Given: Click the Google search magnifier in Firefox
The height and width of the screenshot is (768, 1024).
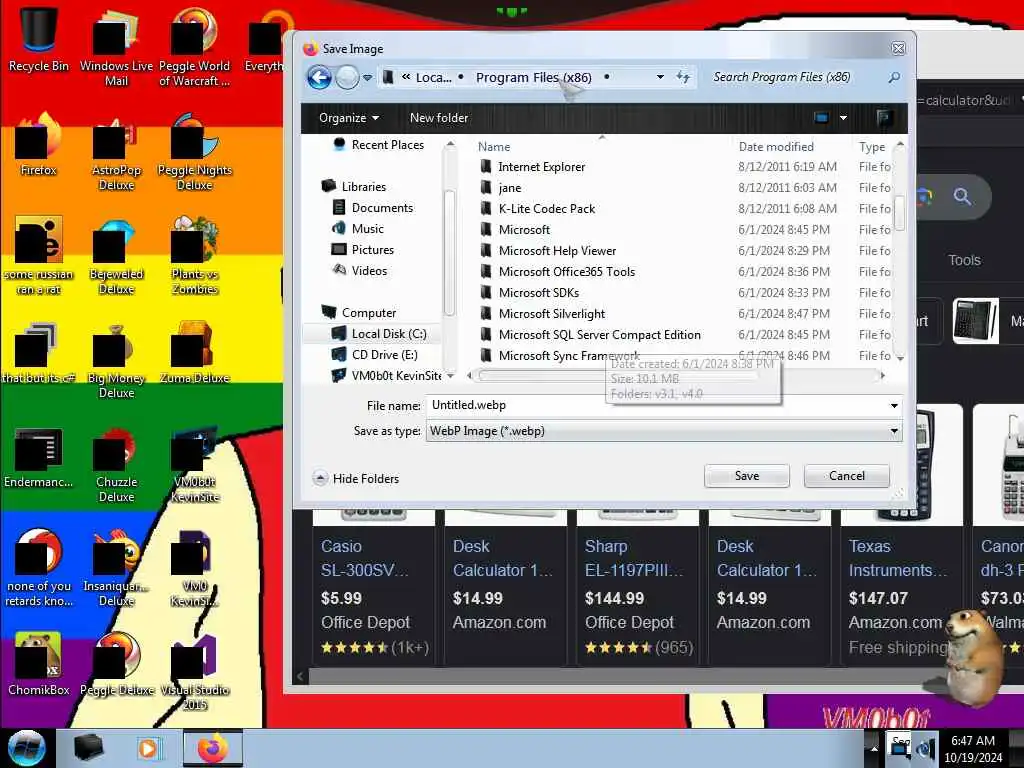Looking at the screenshot, I should (962, 196).
